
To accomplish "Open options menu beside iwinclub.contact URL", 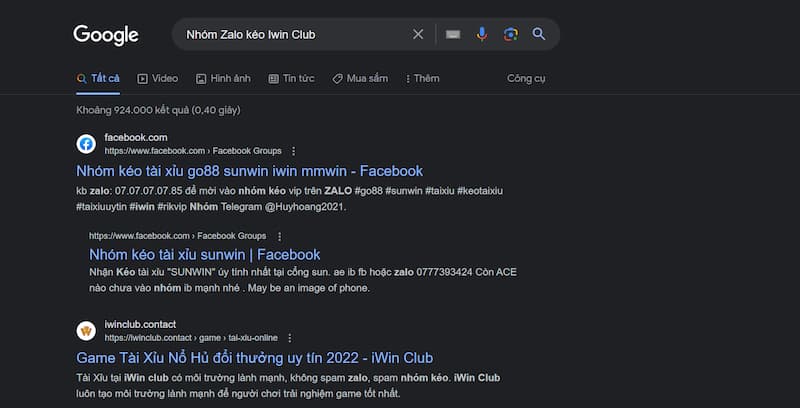I will pyautogui.click(x=289, y=338).
